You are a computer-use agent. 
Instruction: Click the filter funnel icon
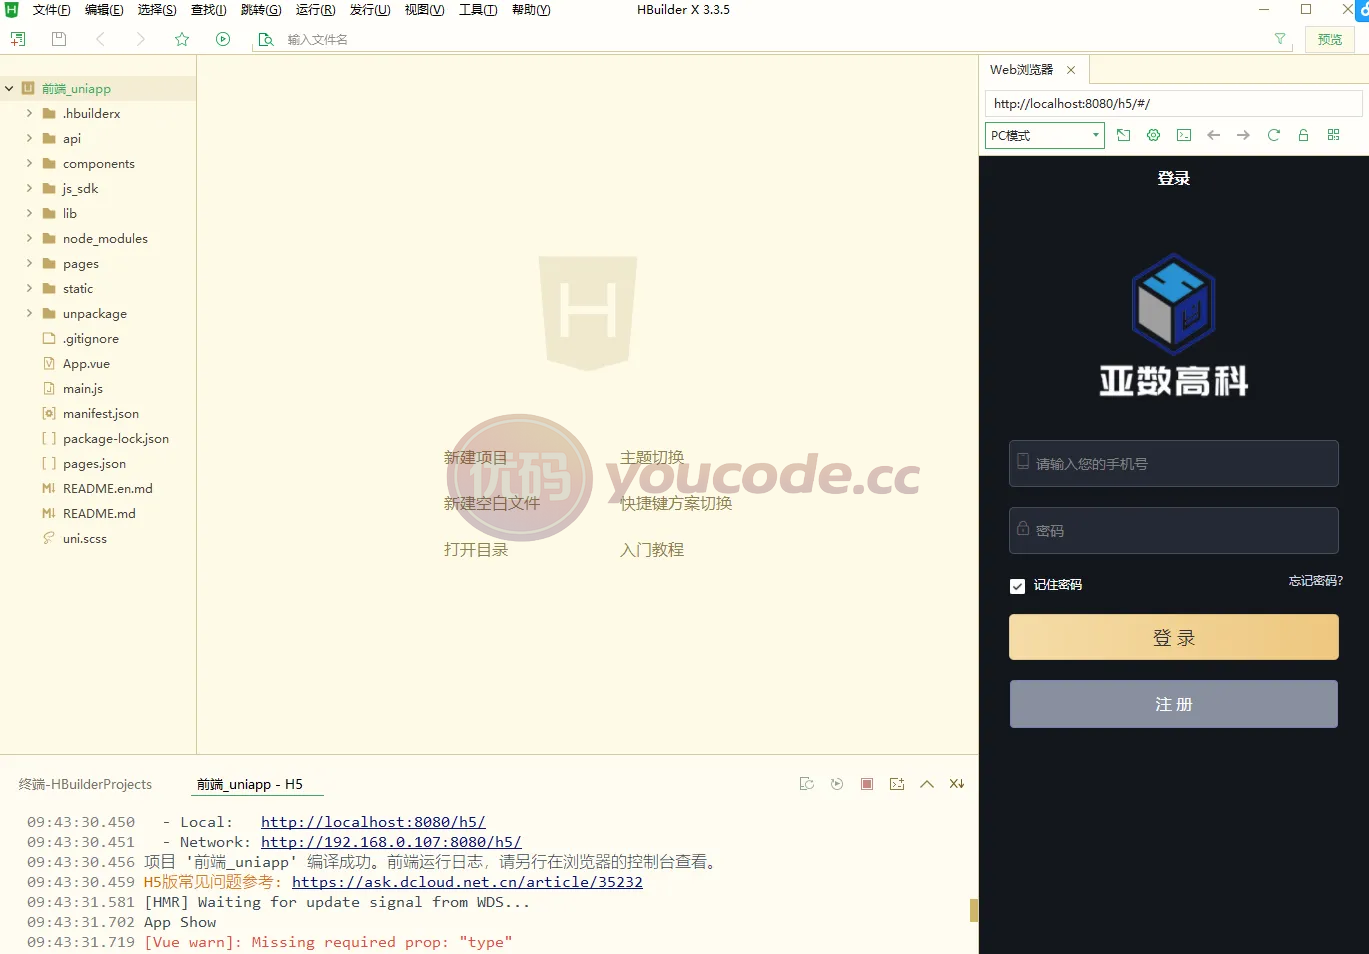(1280, 39)
